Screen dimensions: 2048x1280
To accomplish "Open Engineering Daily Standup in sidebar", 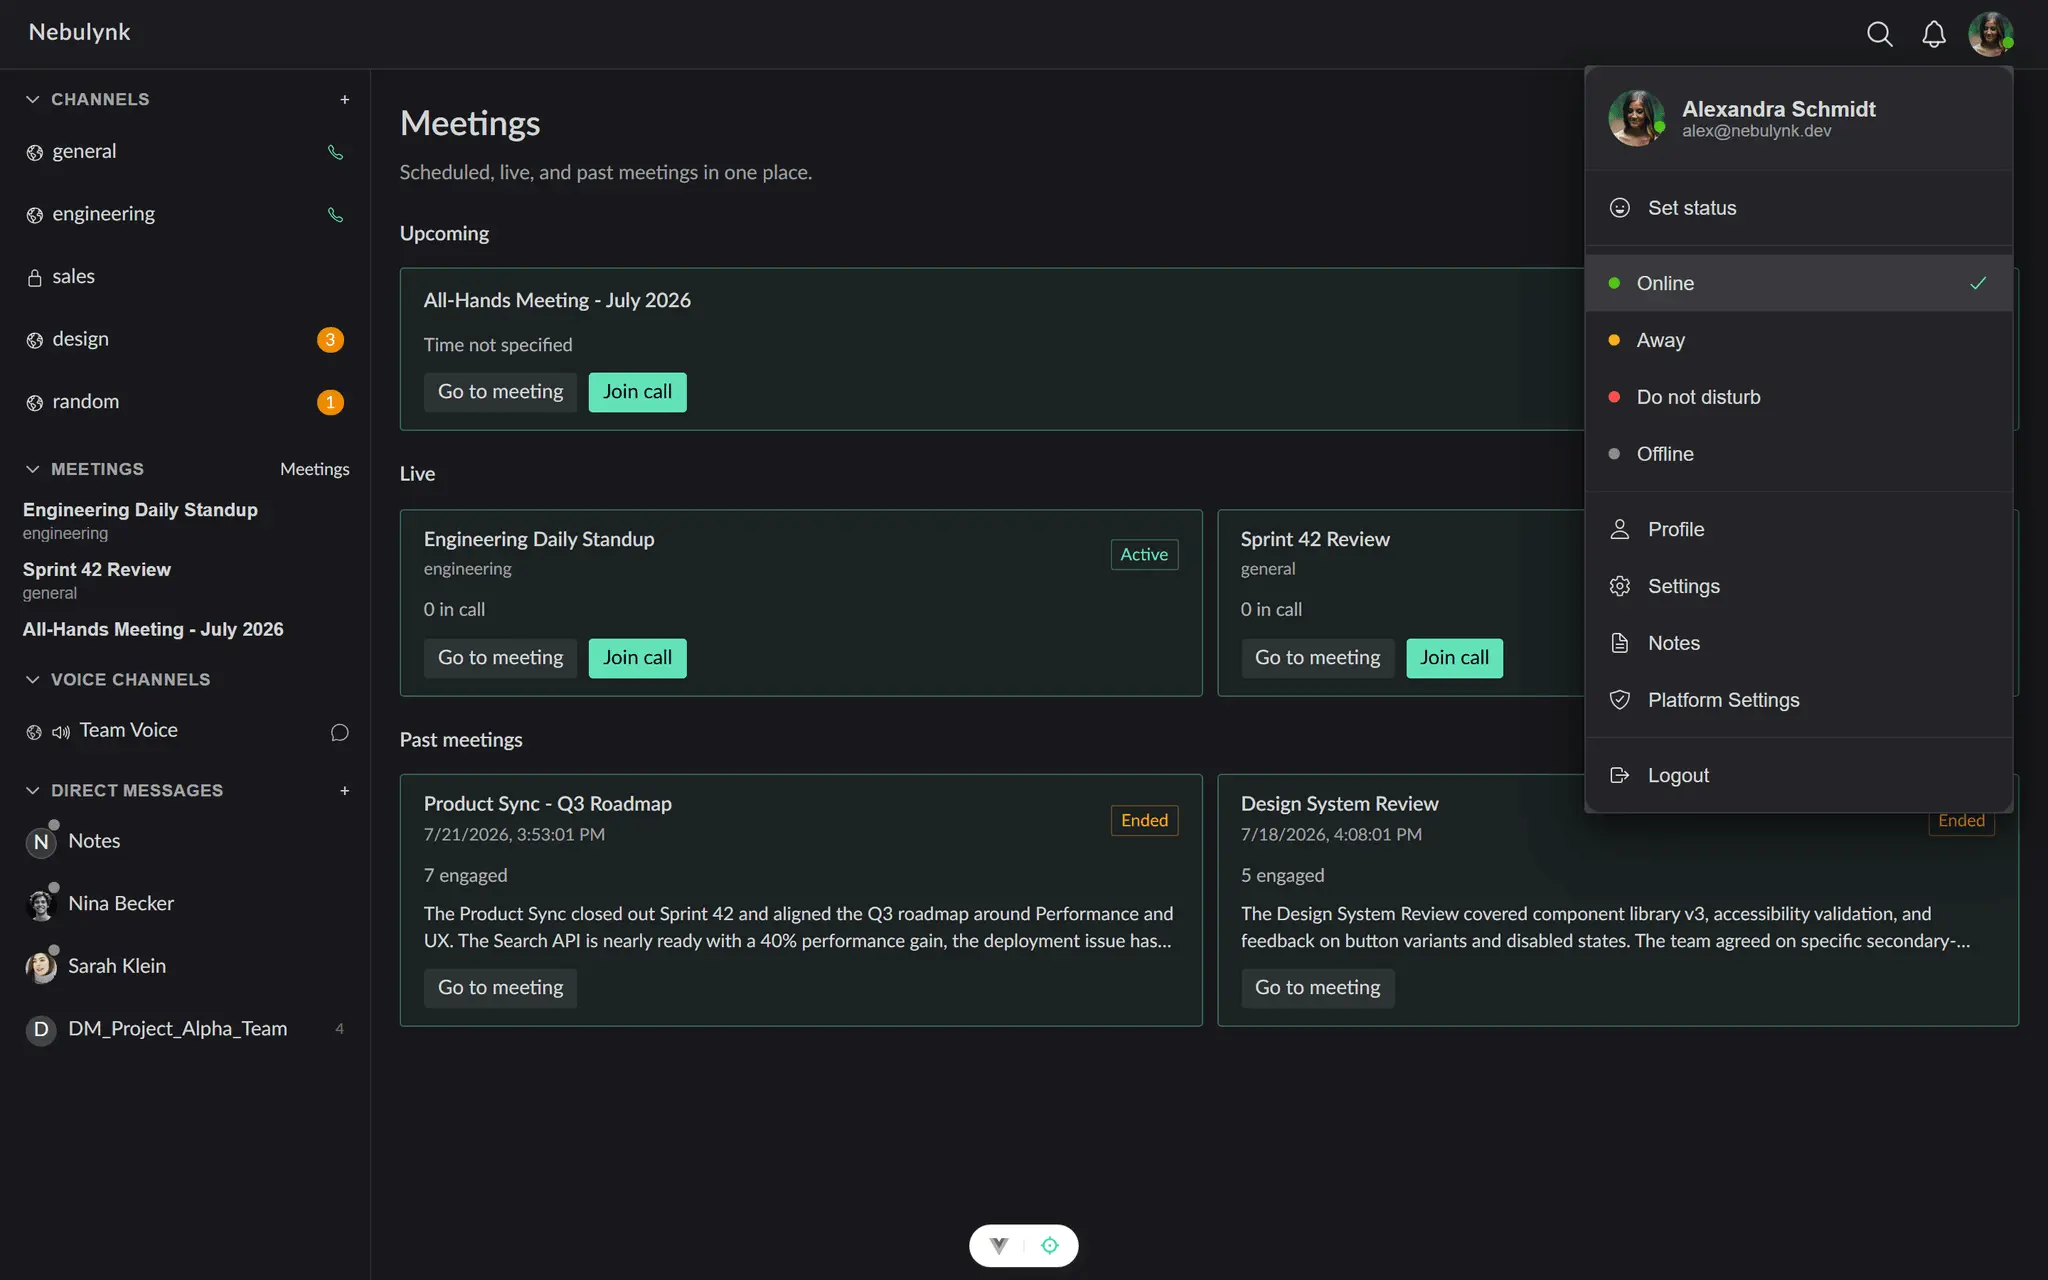I will (140, 520).
